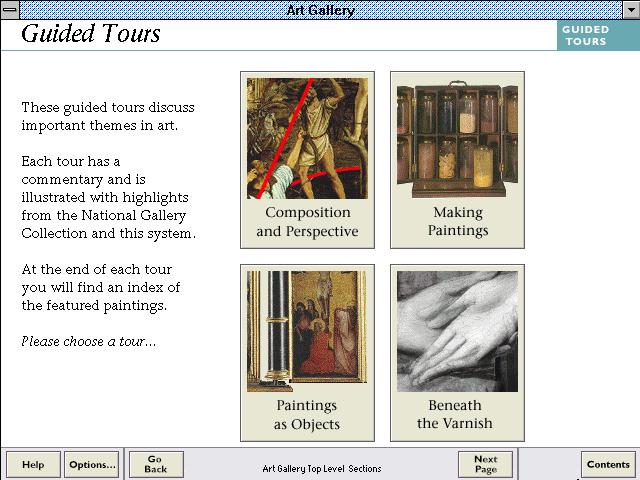Image resolution: width=640 pixels, height=480 pixels.
Task: Click the 'Please choose a tour...' prompt
Action: [89, 341]
